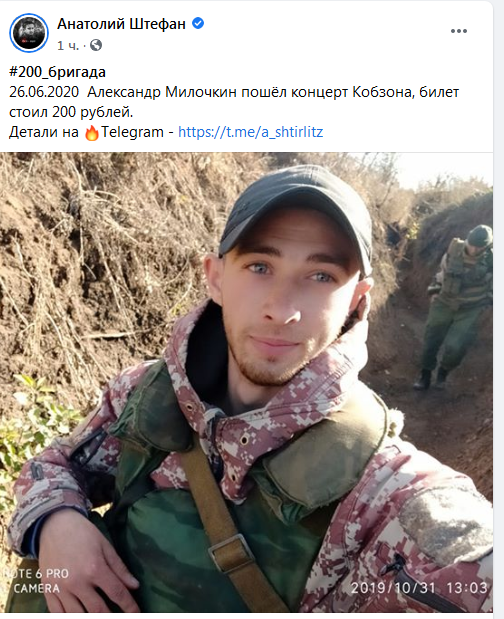
Task: Open the three-dot post options menu
Action: coord(459,31)
